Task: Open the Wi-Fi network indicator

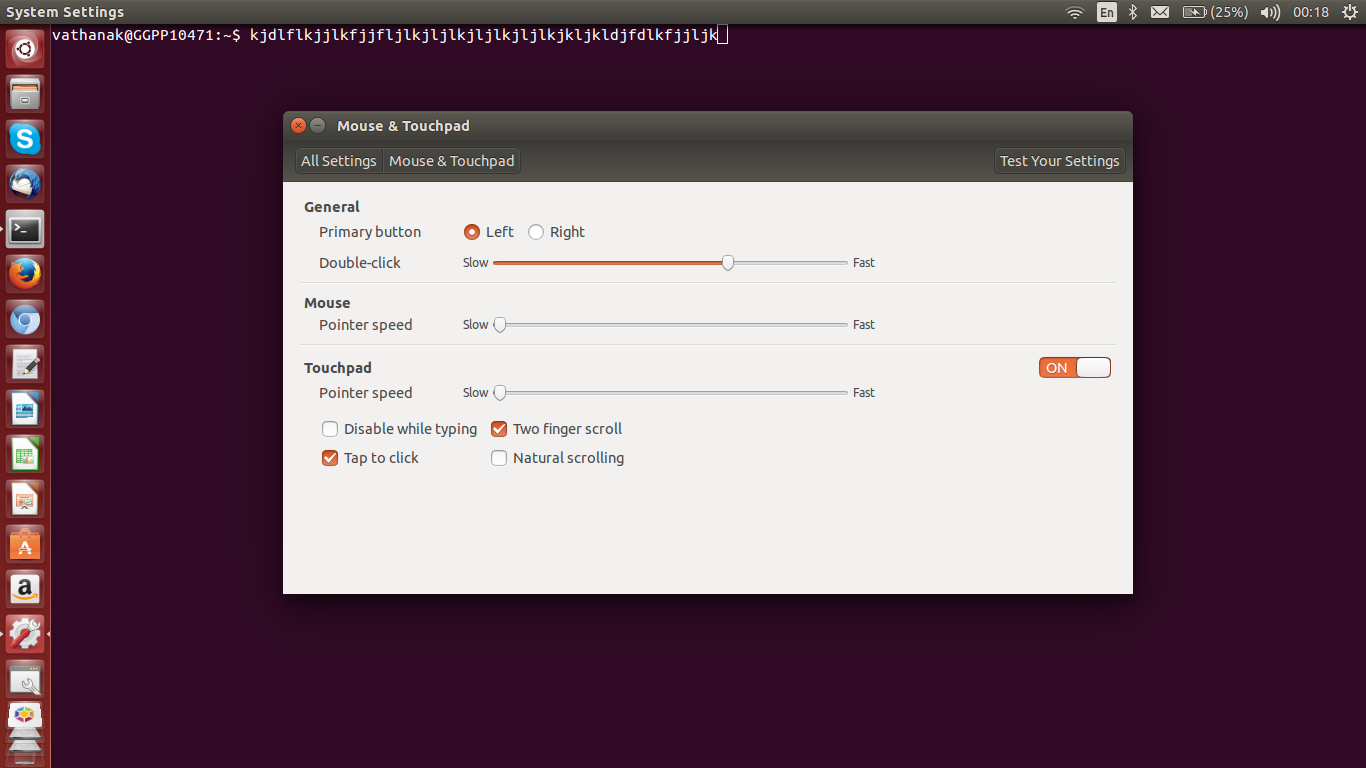Action: (1075, 12)
